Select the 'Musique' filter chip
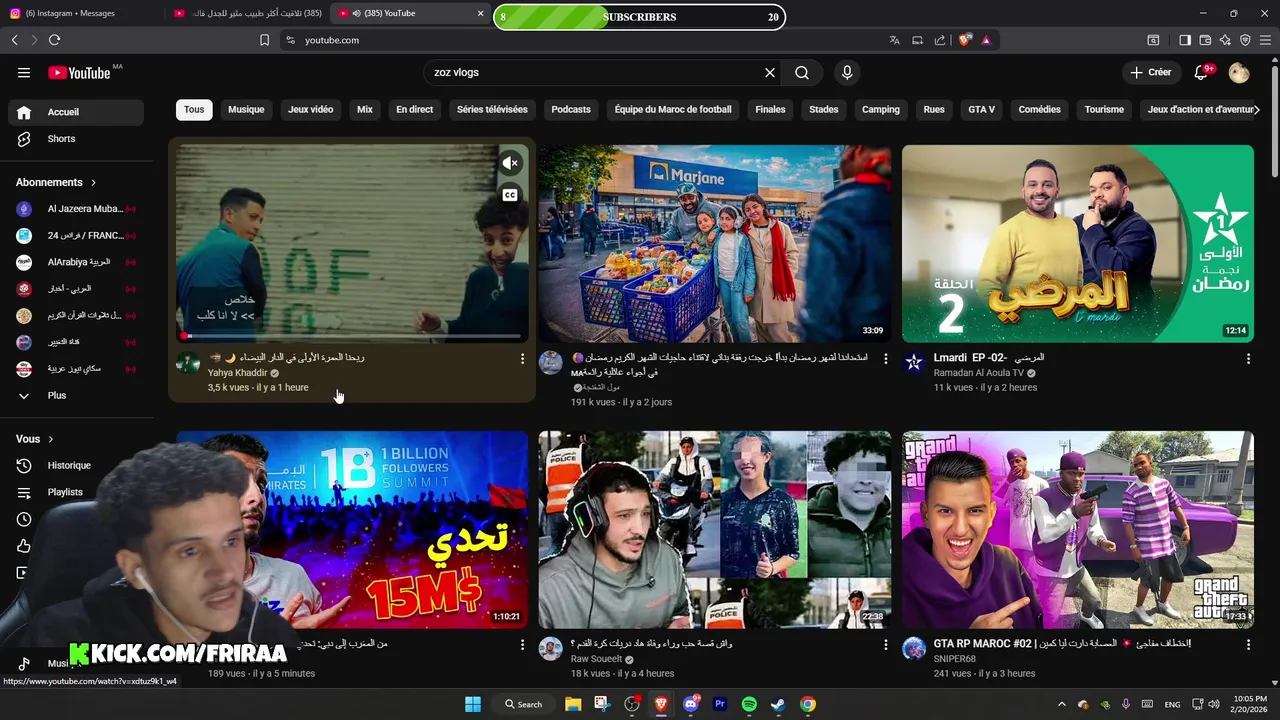The width and height of the screenshot is (1280, 720). [246, 109]
